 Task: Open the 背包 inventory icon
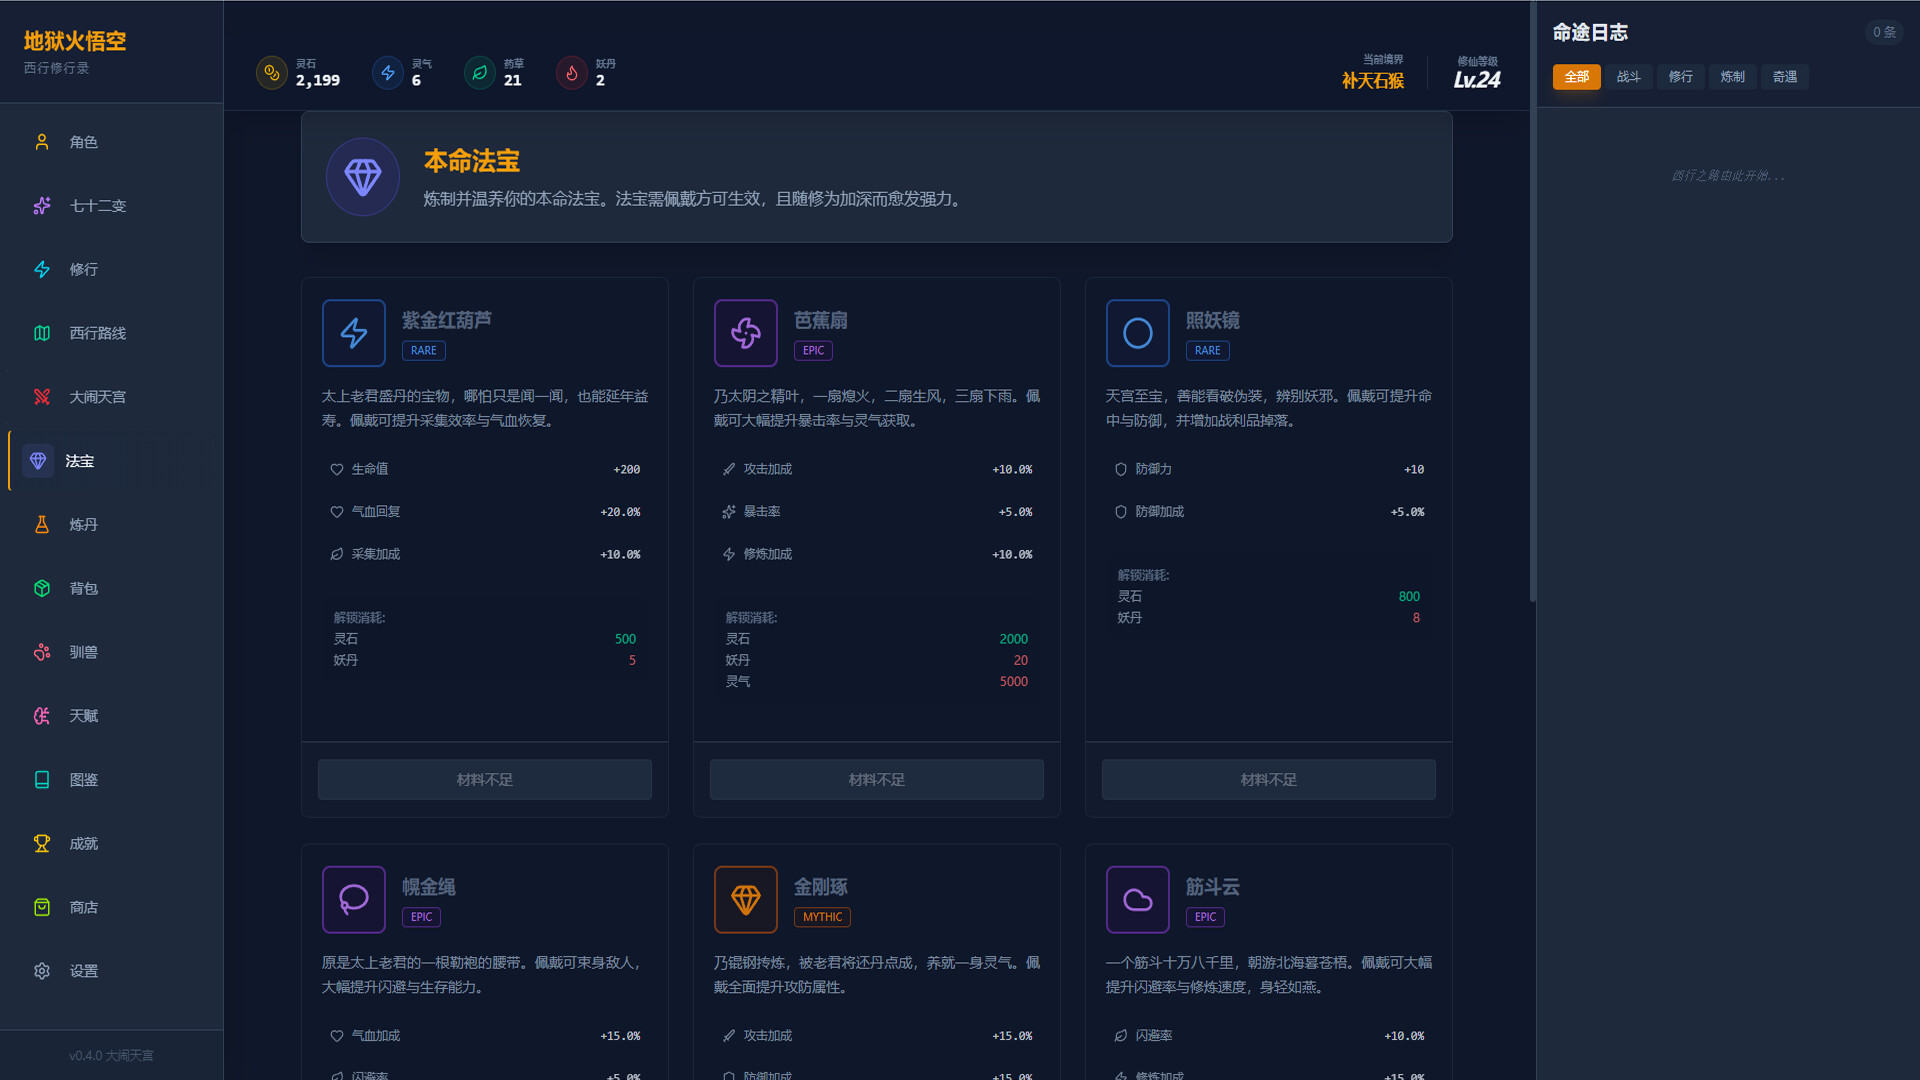pyautogui.click(x=41, y=588)
